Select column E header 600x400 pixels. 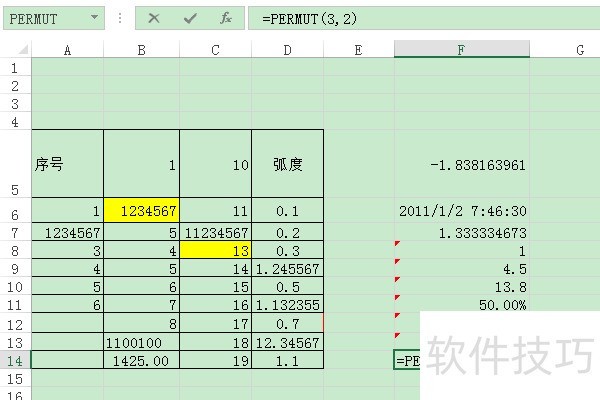tap(359, 50)
